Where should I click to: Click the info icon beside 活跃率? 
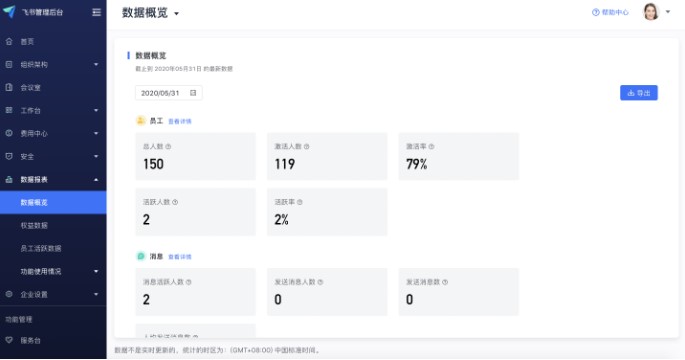(x=300, y=202)
